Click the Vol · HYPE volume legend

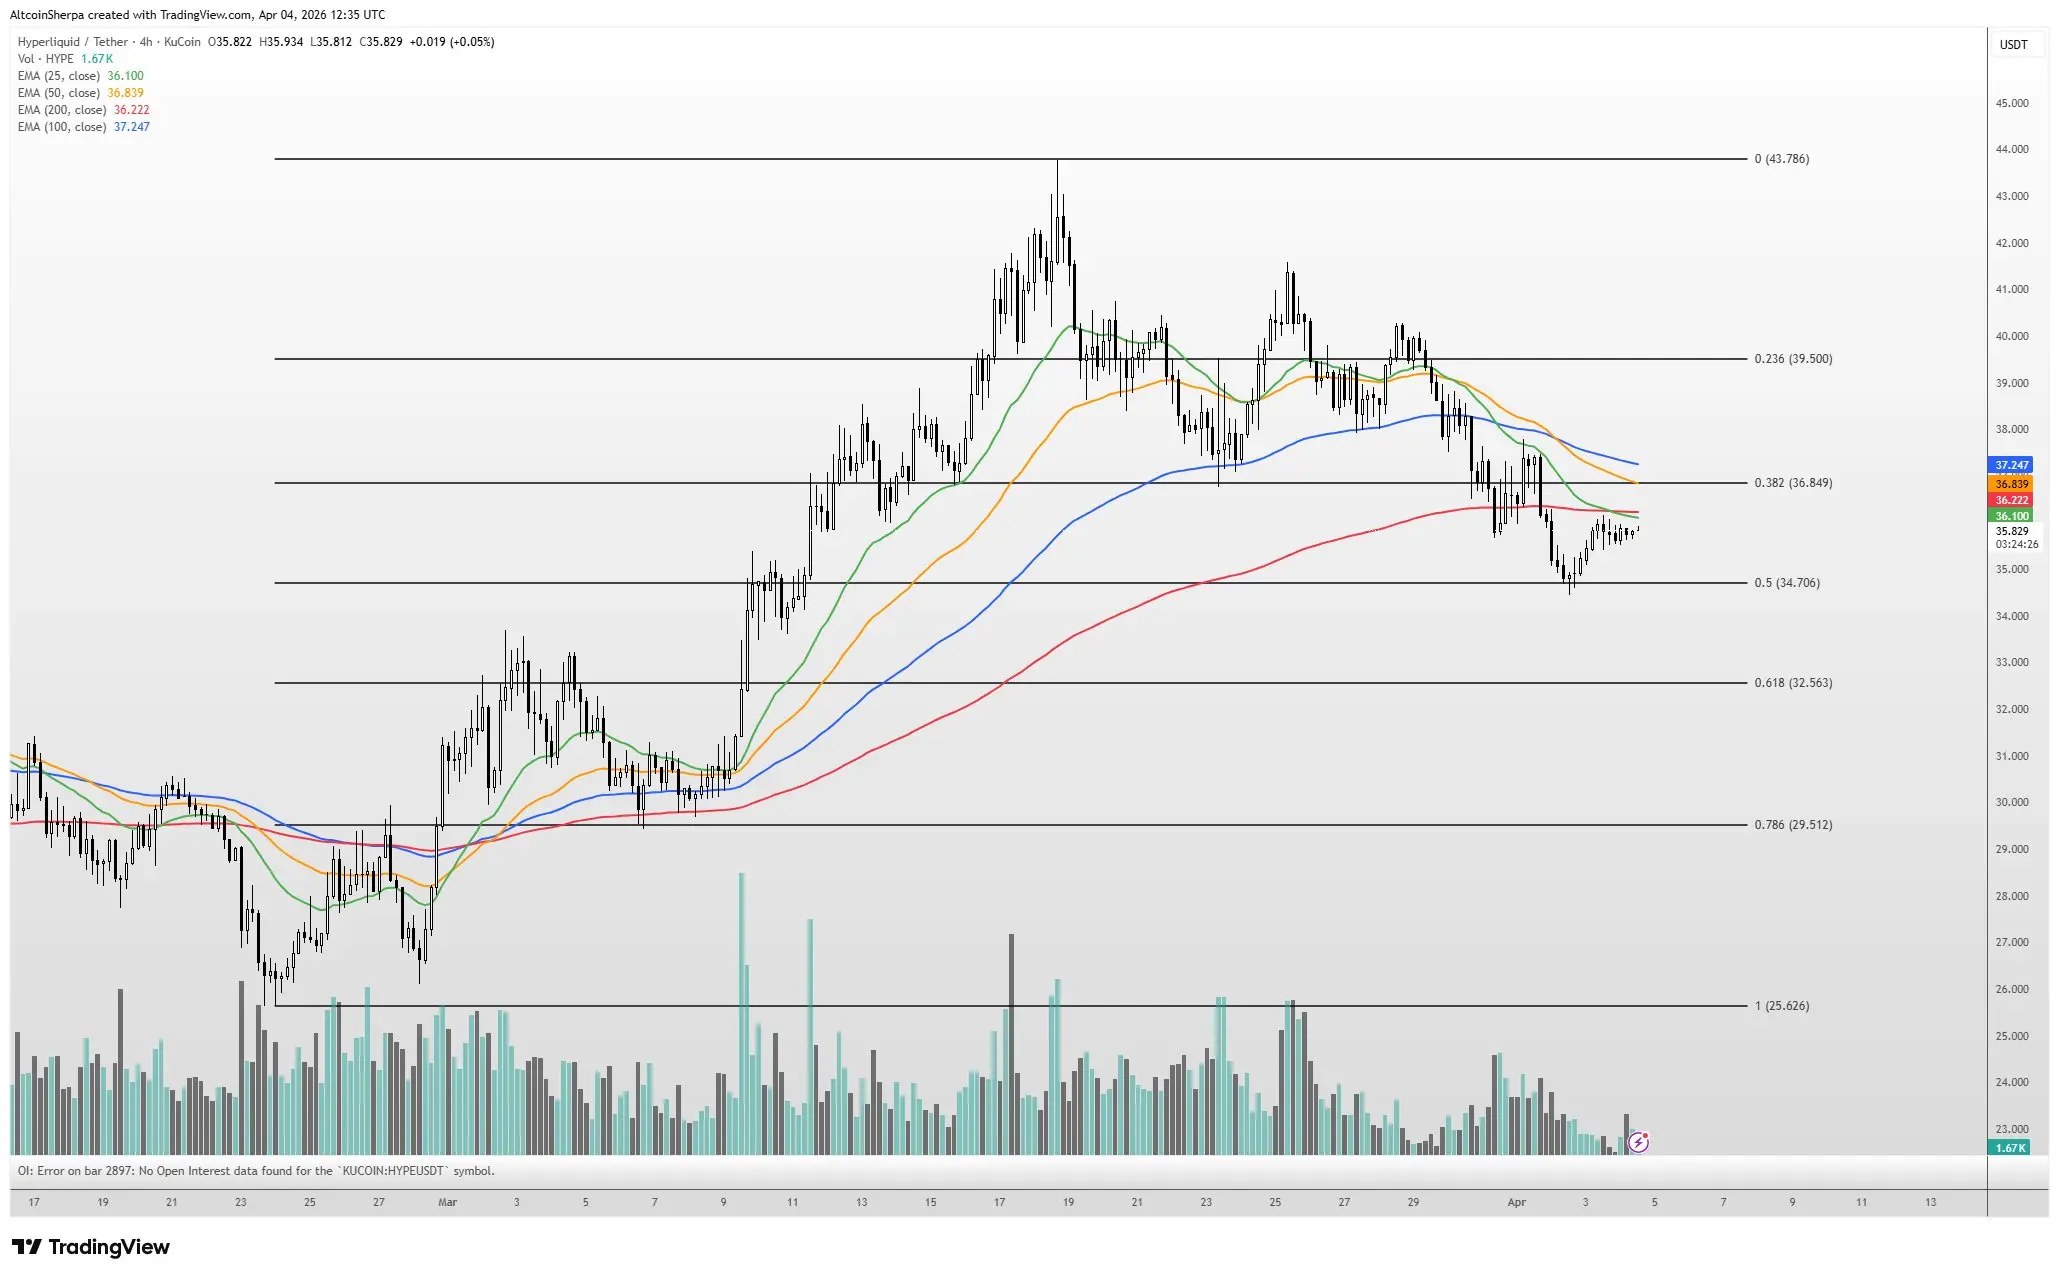click(x=46, y=59)
